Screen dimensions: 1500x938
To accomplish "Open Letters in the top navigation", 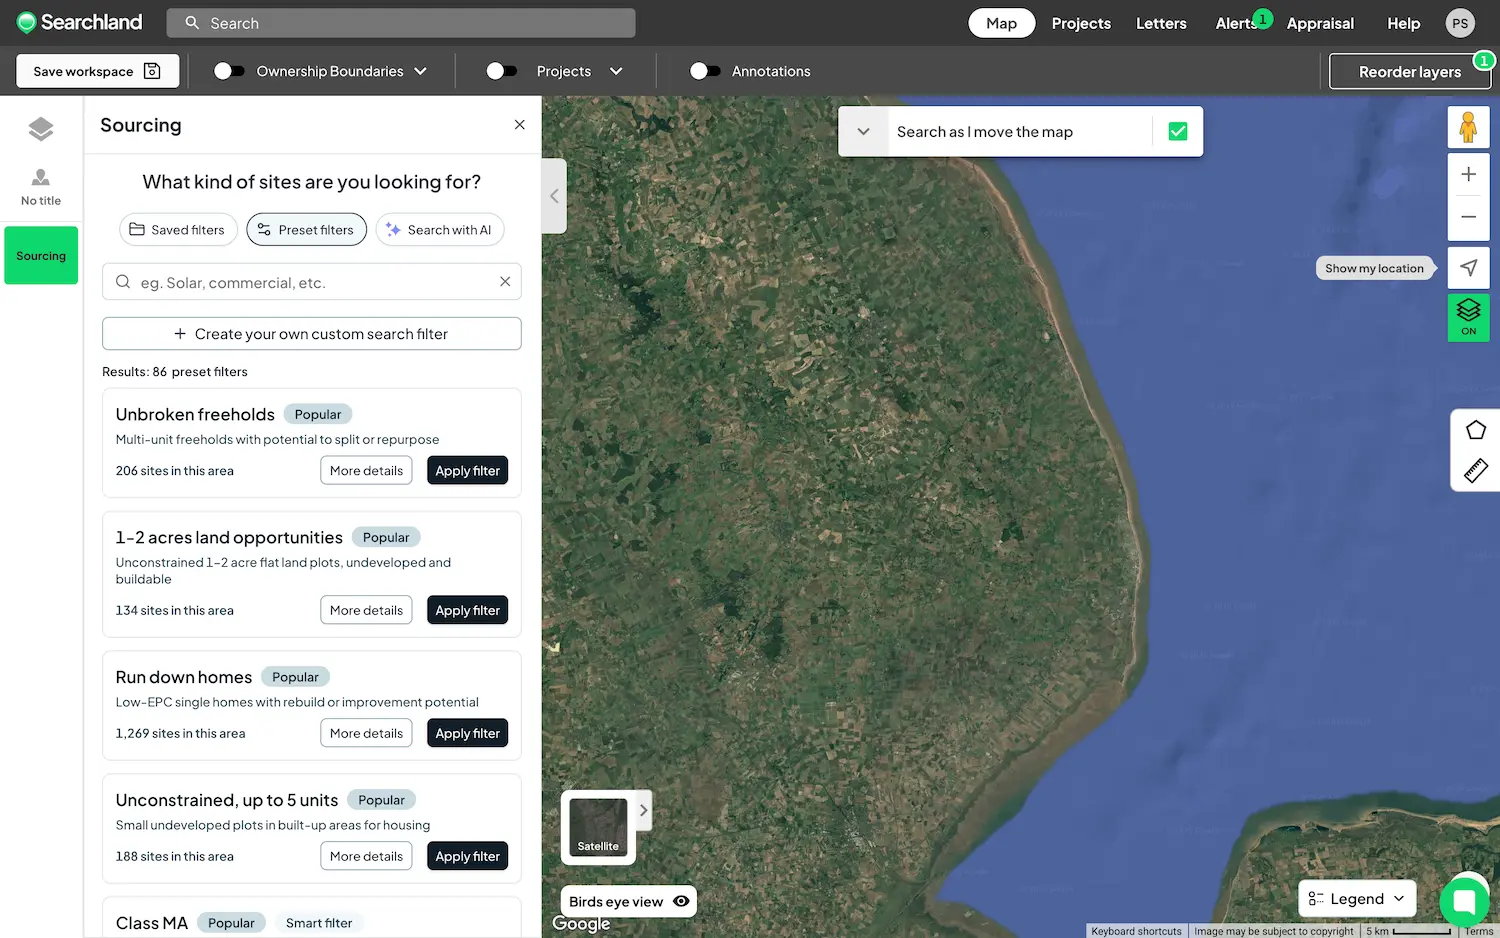I will [x=1161, y=23].
